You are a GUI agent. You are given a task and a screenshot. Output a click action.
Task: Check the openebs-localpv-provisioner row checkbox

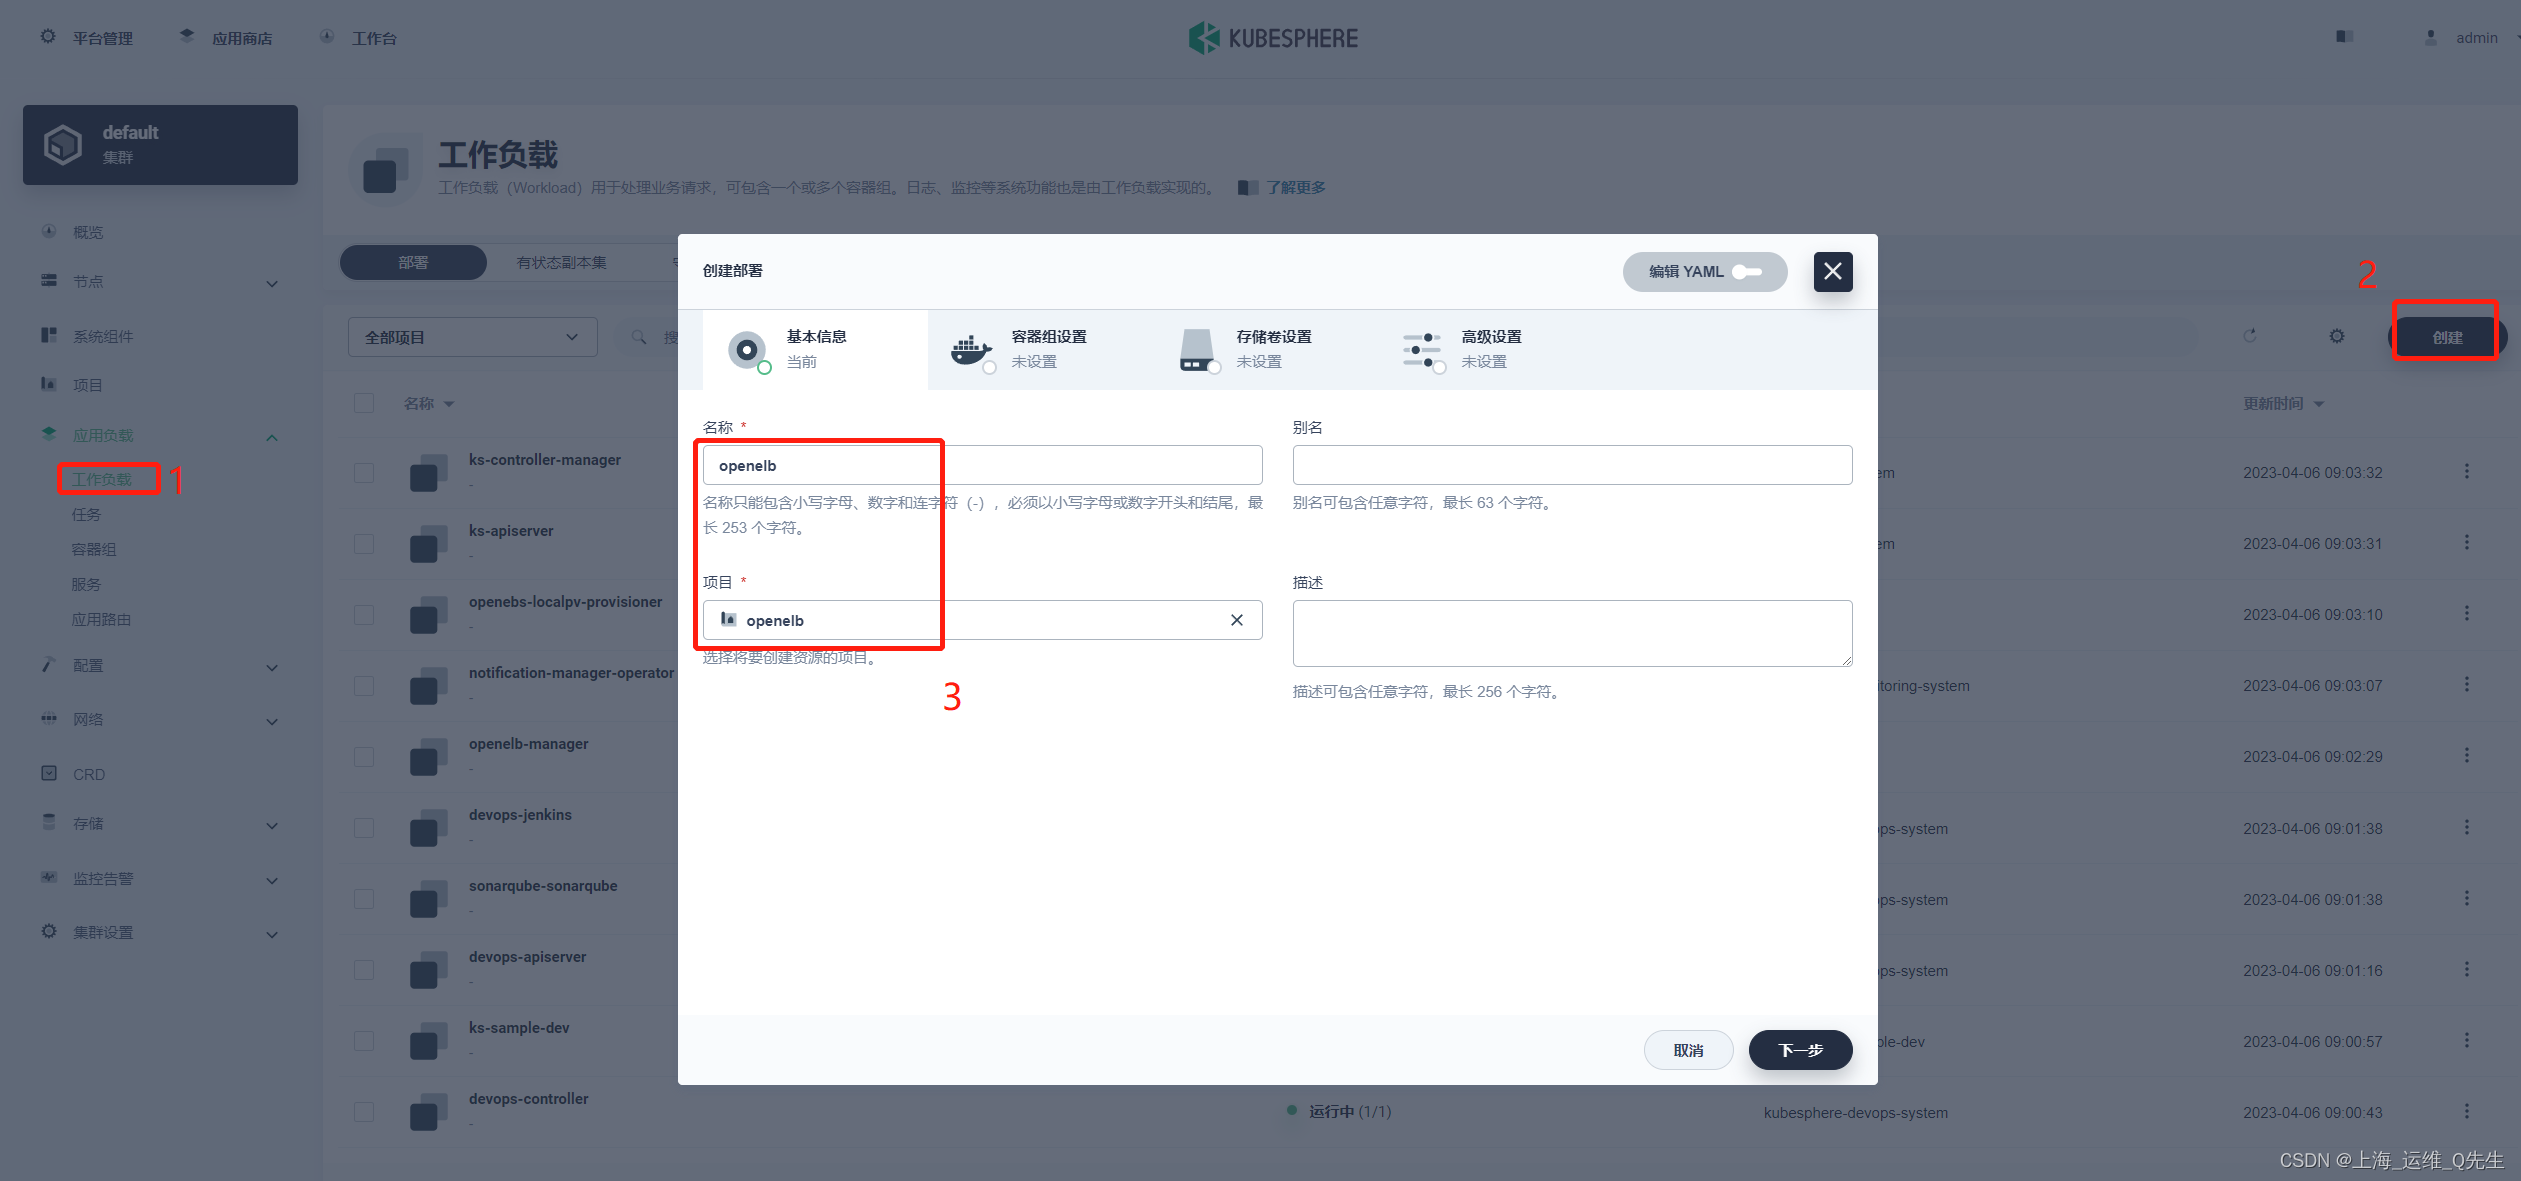point(364,614)
